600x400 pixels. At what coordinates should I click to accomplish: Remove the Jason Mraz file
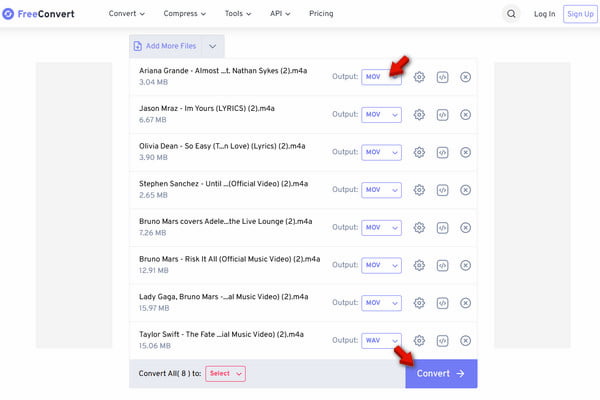[x=465, y=114]
